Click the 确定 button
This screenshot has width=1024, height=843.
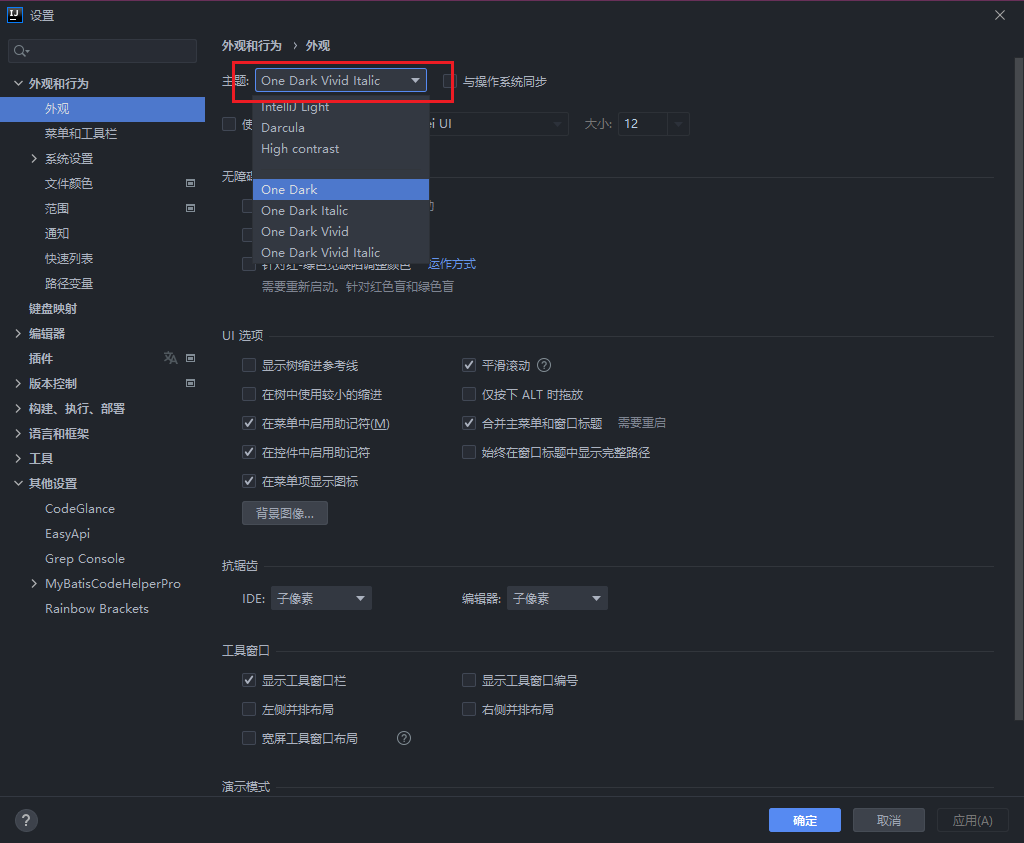(805, 820)
